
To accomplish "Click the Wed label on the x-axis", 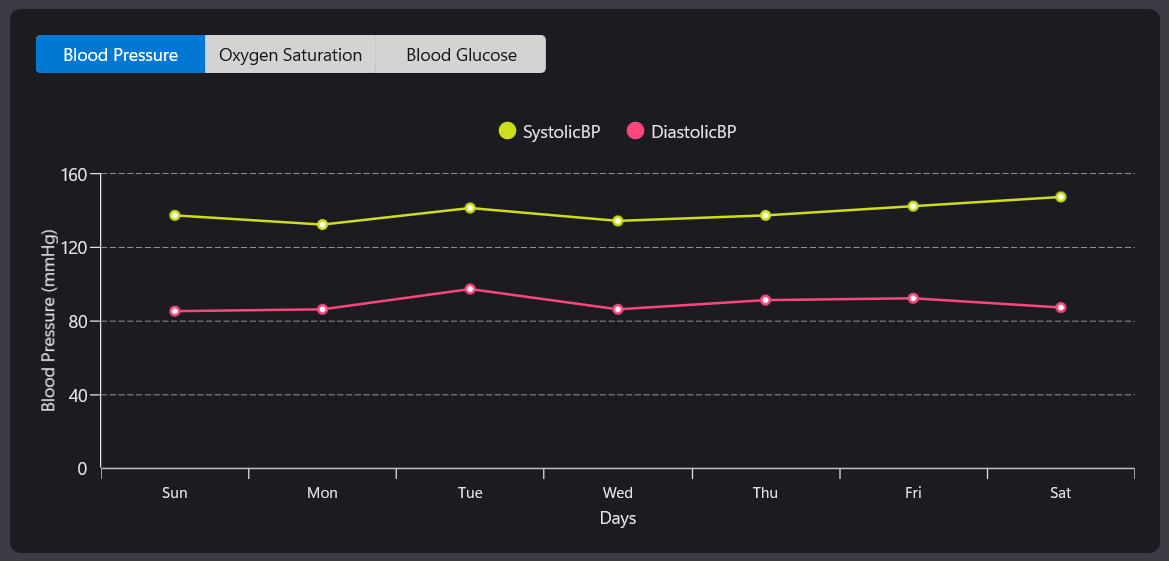I will [x=618, y=493].
